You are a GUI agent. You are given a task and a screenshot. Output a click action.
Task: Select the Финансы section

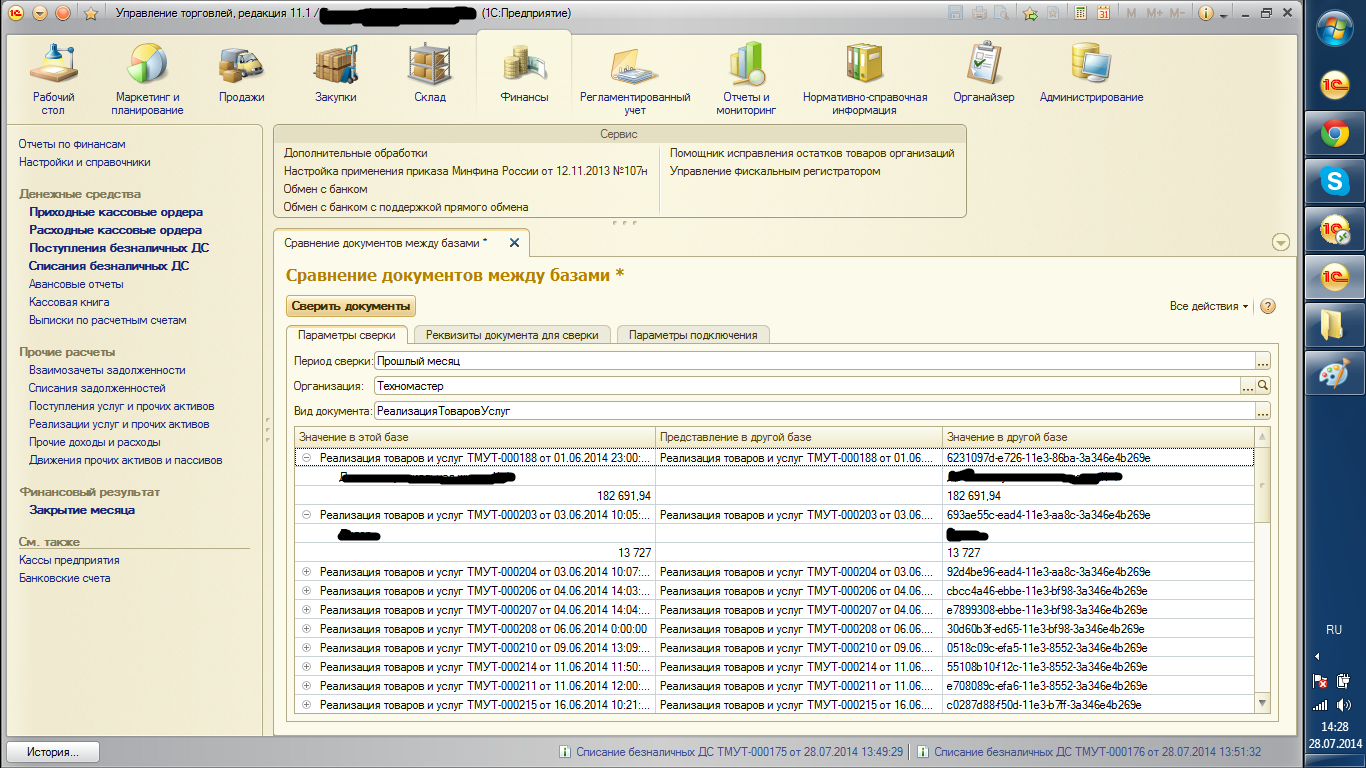click(524, 75)
